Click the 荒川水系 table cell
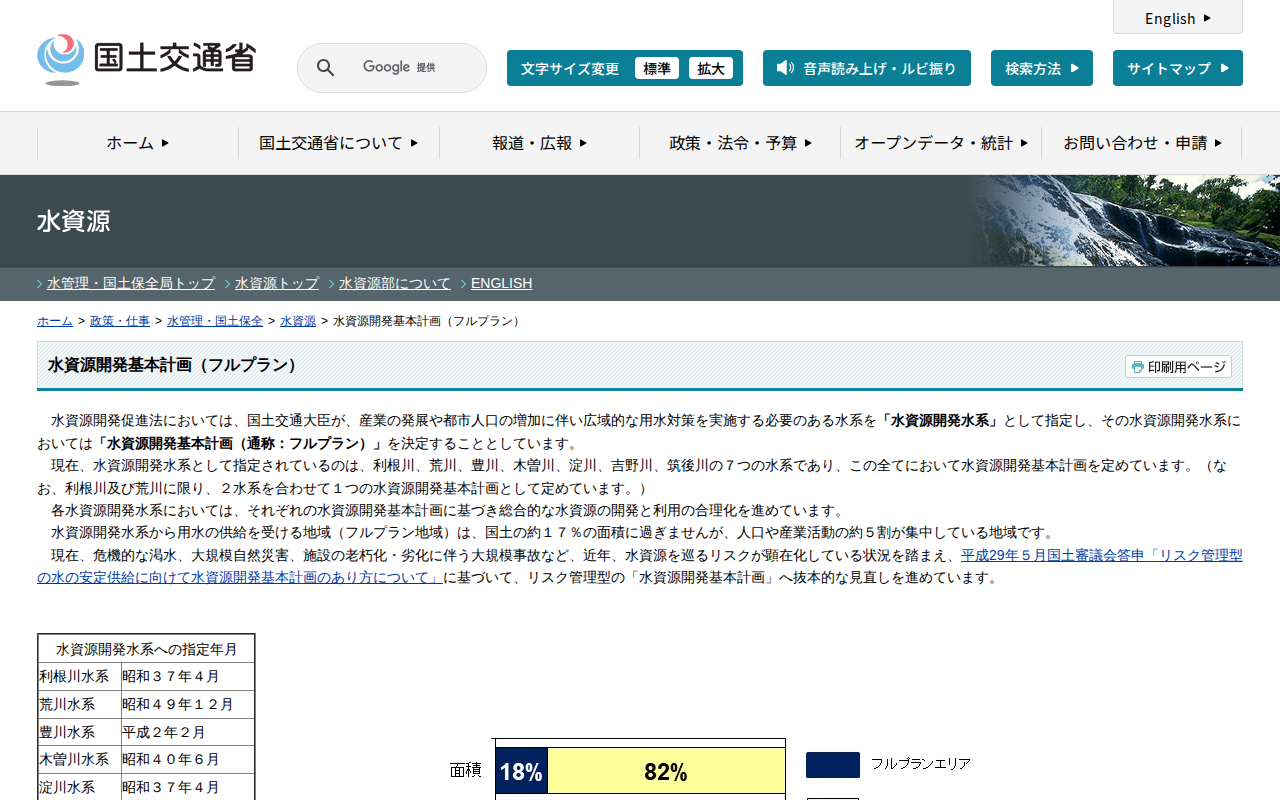This screenshot has width=1280, height=800. 80,705
